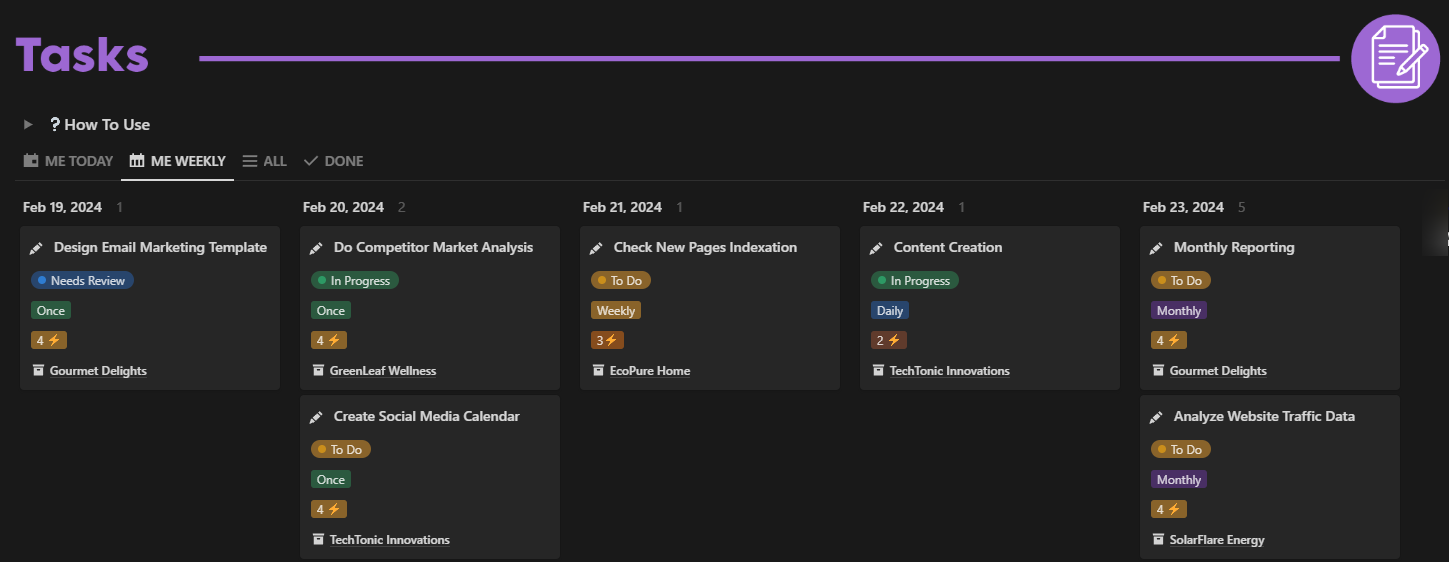Switch to the DONE view tab
The width and height of the screenshot is (1449, 562).
tap(333, 161)
